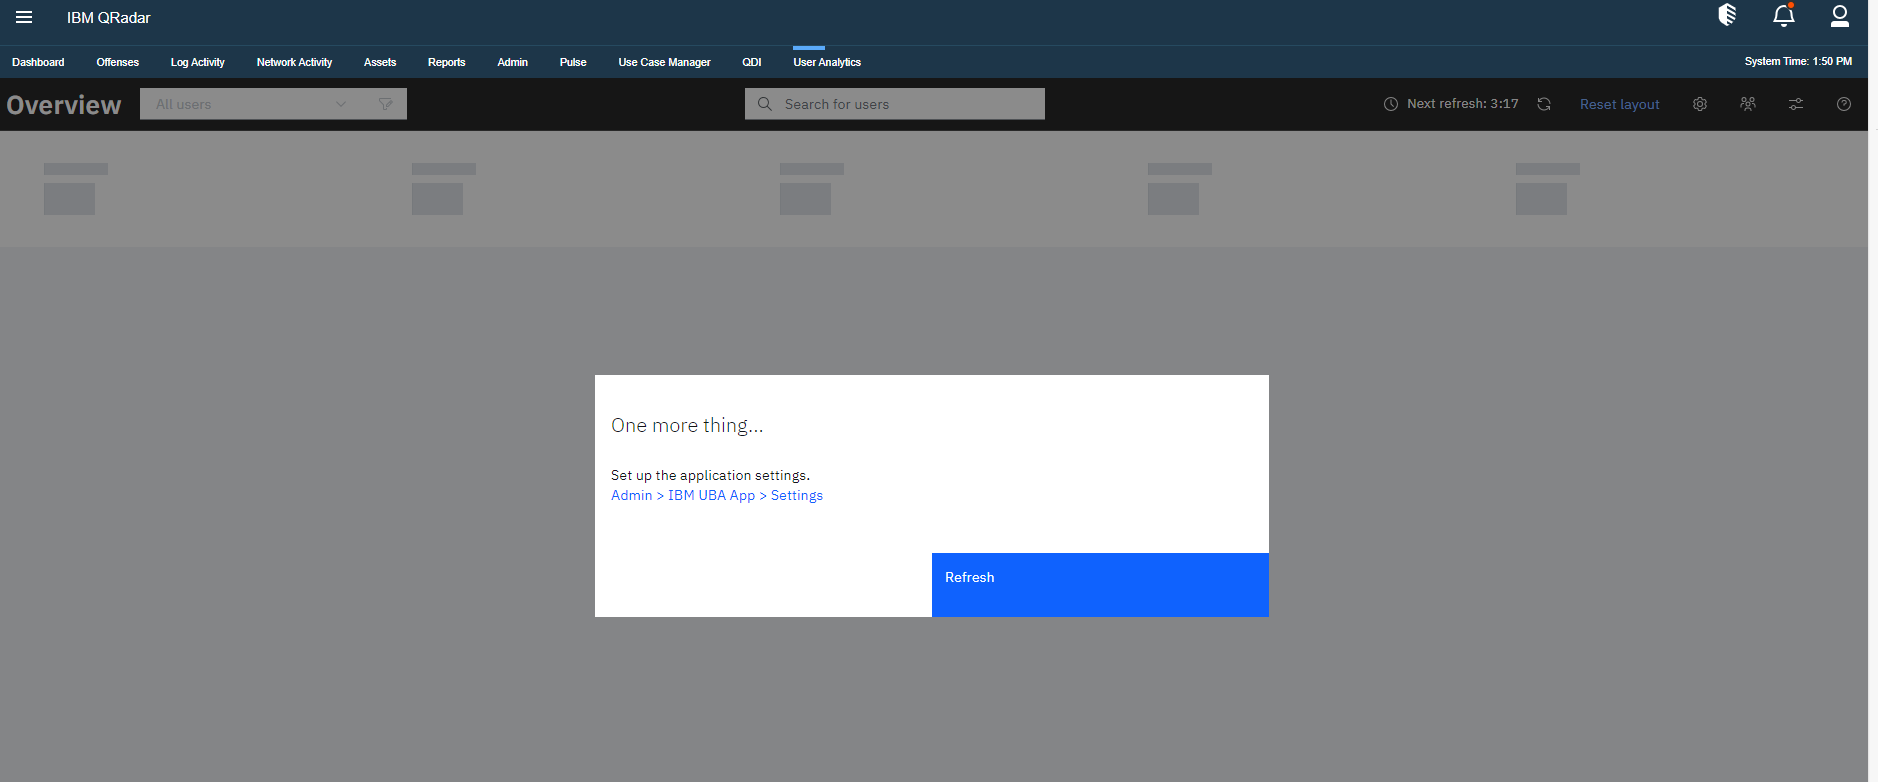Screen dimensions: 1878x782
Task: Open the gear settings icon in Overview bar
Action: point(1700,104)
